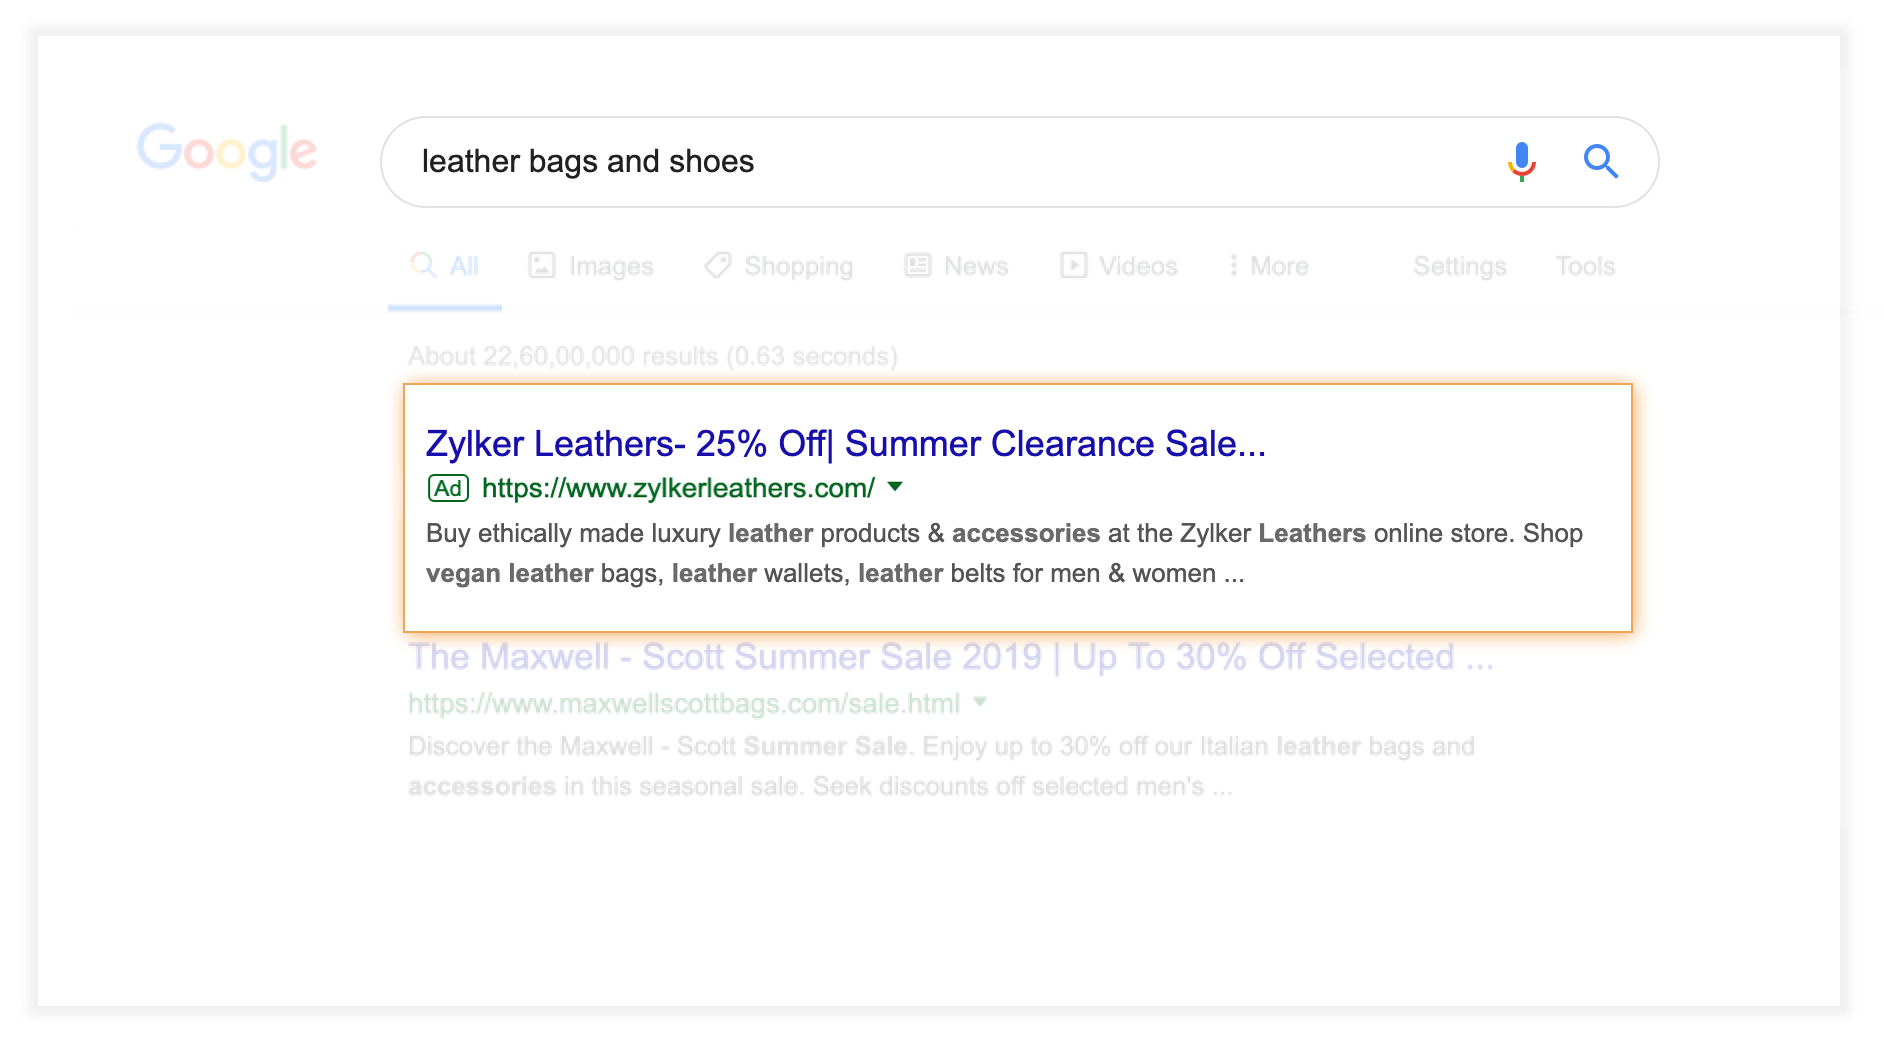Click the play icon on Videos tab

[1074, 265]
